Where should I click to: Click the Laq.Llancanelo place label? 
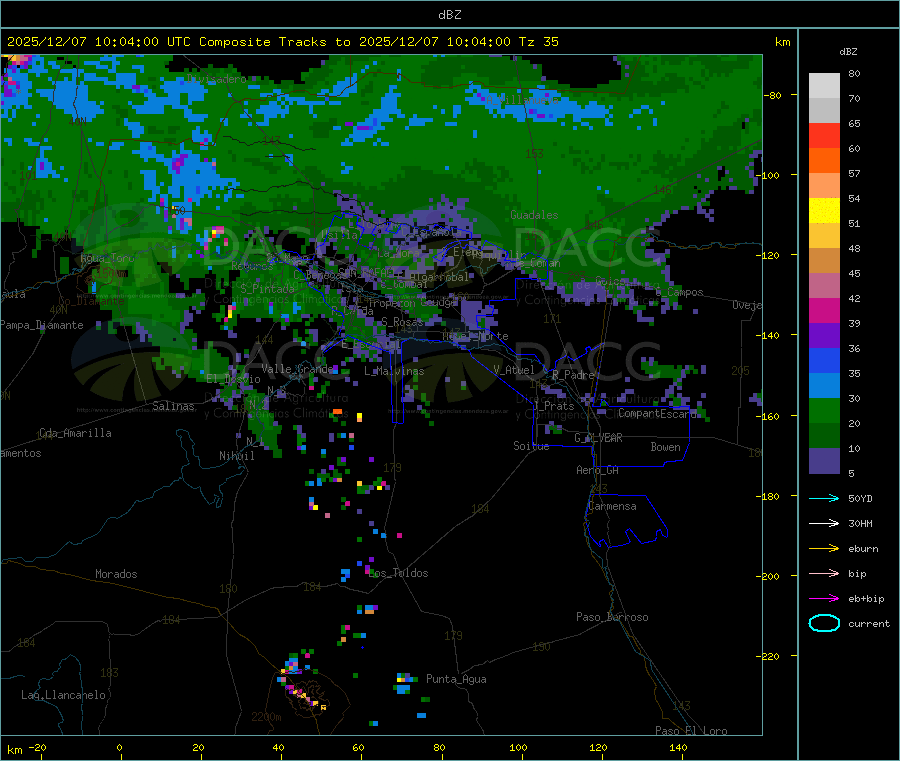tap(63, 695)
